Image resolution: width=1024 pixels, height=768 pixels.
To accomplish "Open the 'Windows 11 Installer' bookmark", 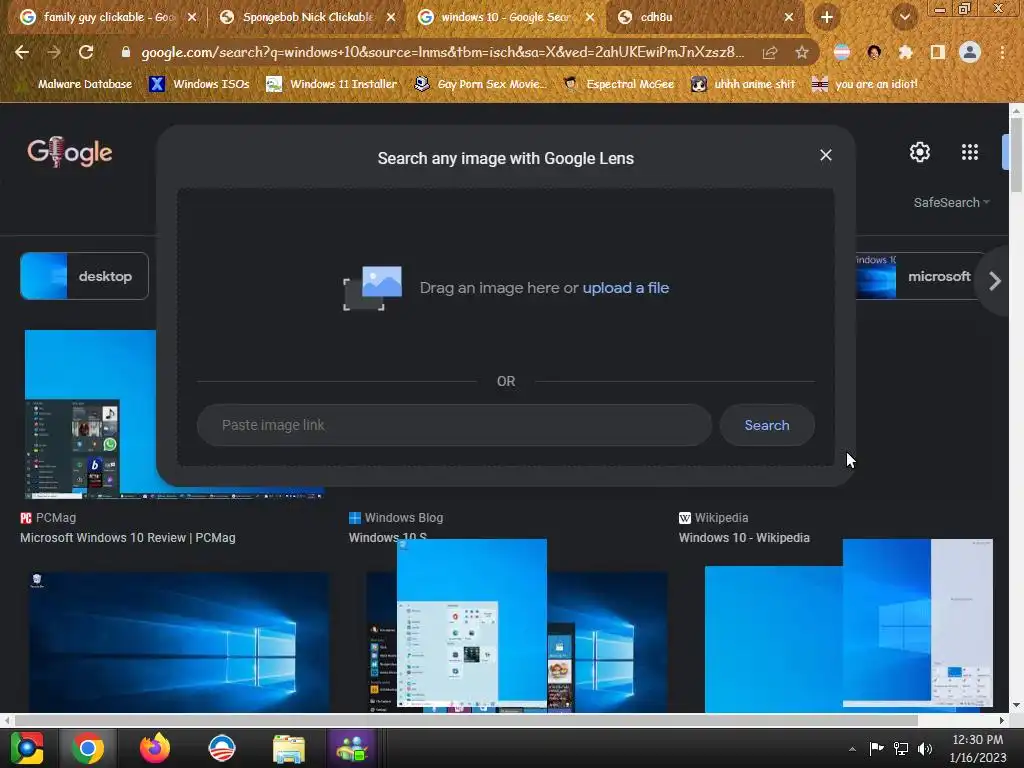I will click(332, 84).
